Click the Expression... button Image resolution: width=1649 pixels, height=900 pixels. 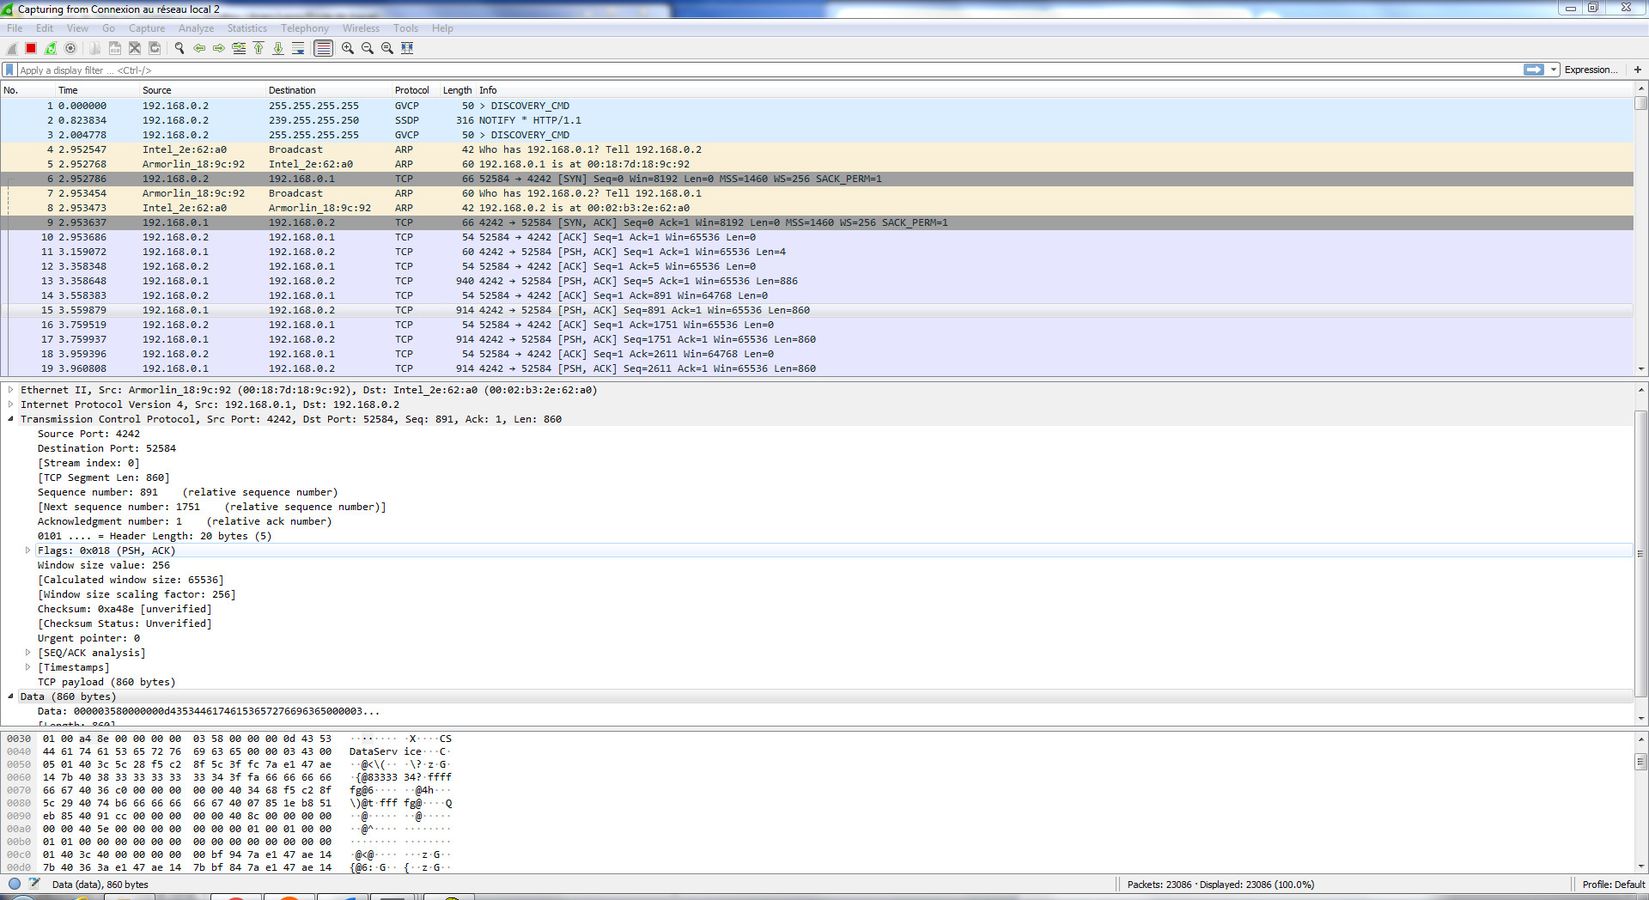tap(1590, 70)
